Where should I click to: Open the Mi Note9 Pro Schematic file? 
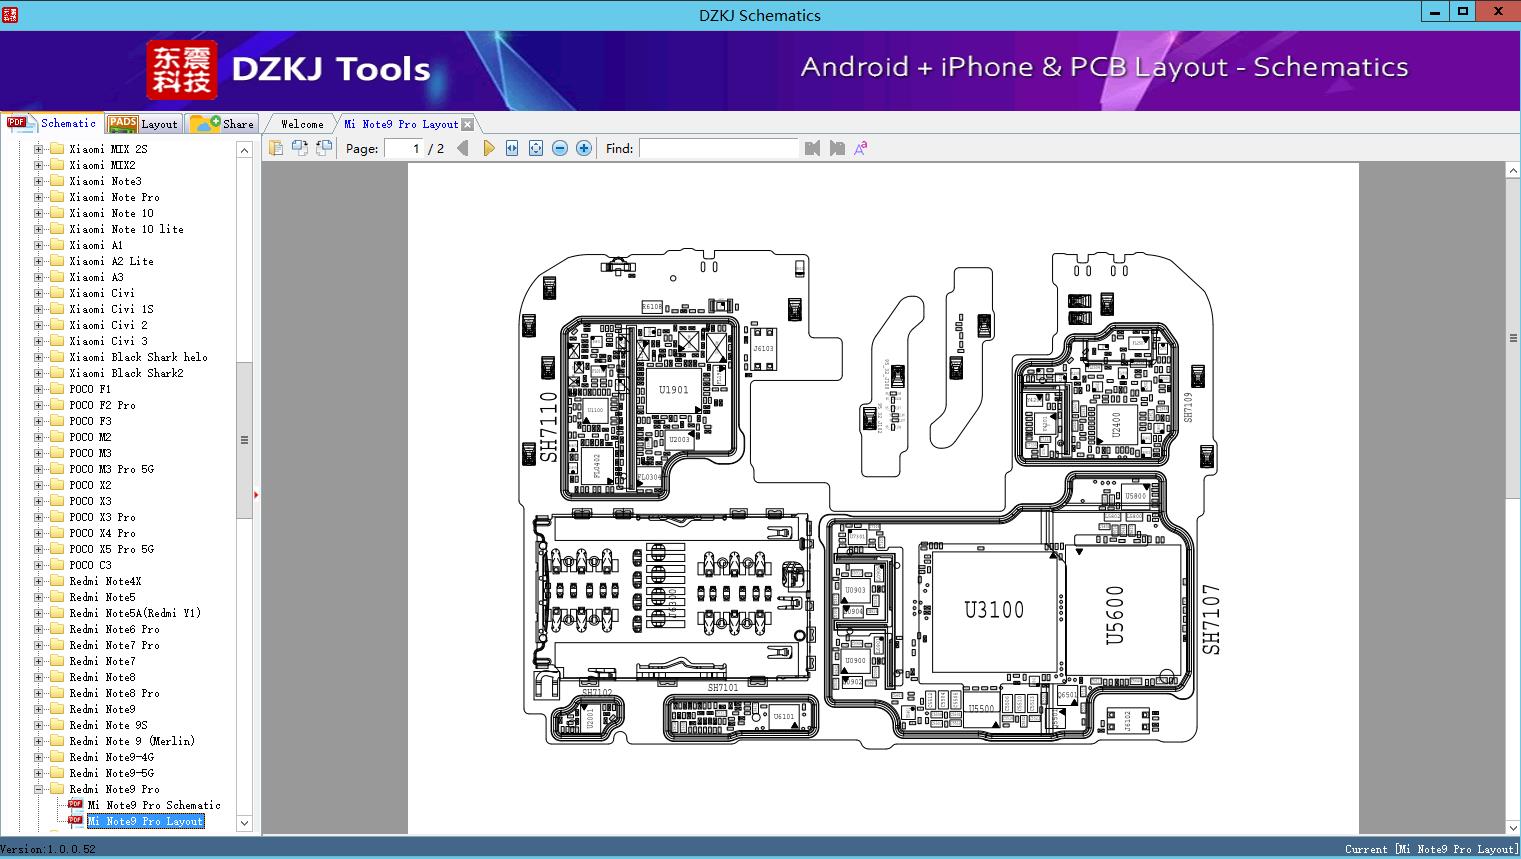click(154, 805)
